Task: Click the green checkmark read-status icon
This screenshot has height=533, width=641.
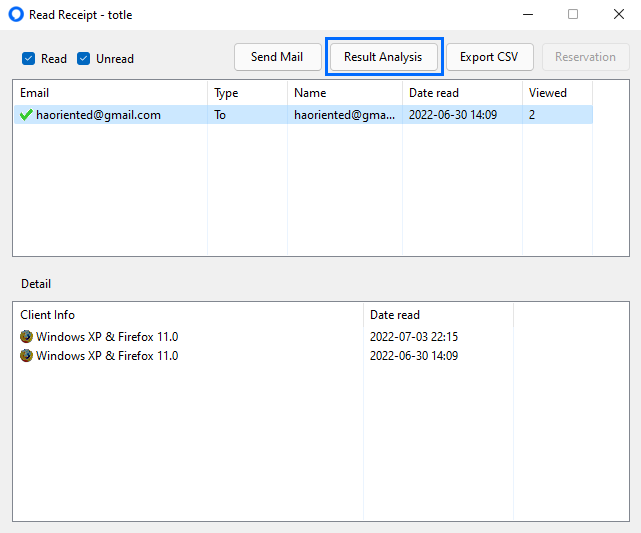Action: click(26, 115)
